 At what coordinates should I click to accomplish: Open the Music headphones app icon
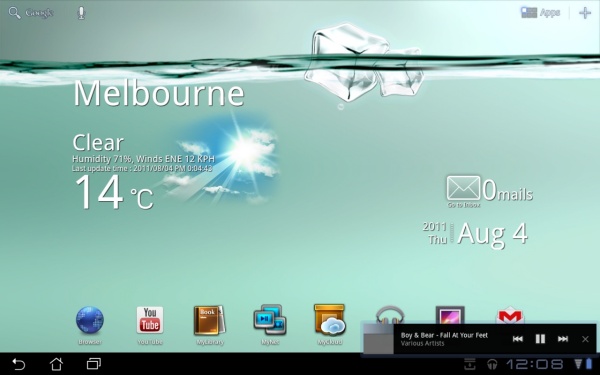[390, 315]
